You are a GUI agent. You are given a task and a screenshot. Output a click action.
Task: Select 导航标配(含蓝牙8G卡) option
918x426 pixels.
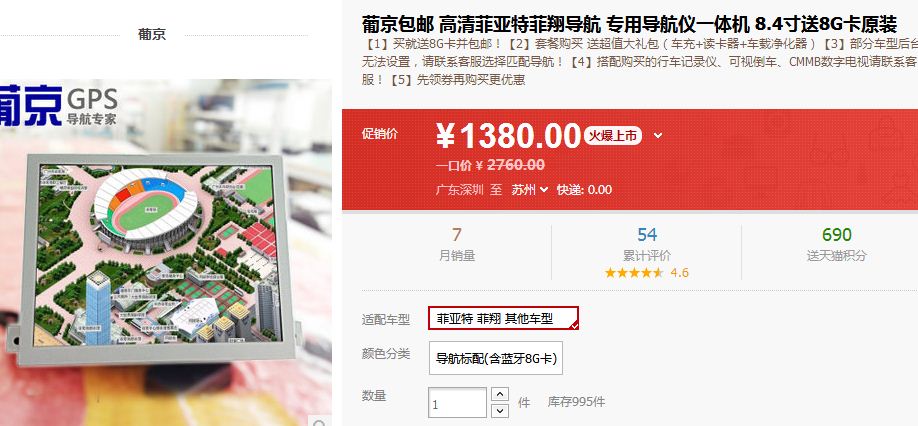pyautogui.click(x=496, y=358)
